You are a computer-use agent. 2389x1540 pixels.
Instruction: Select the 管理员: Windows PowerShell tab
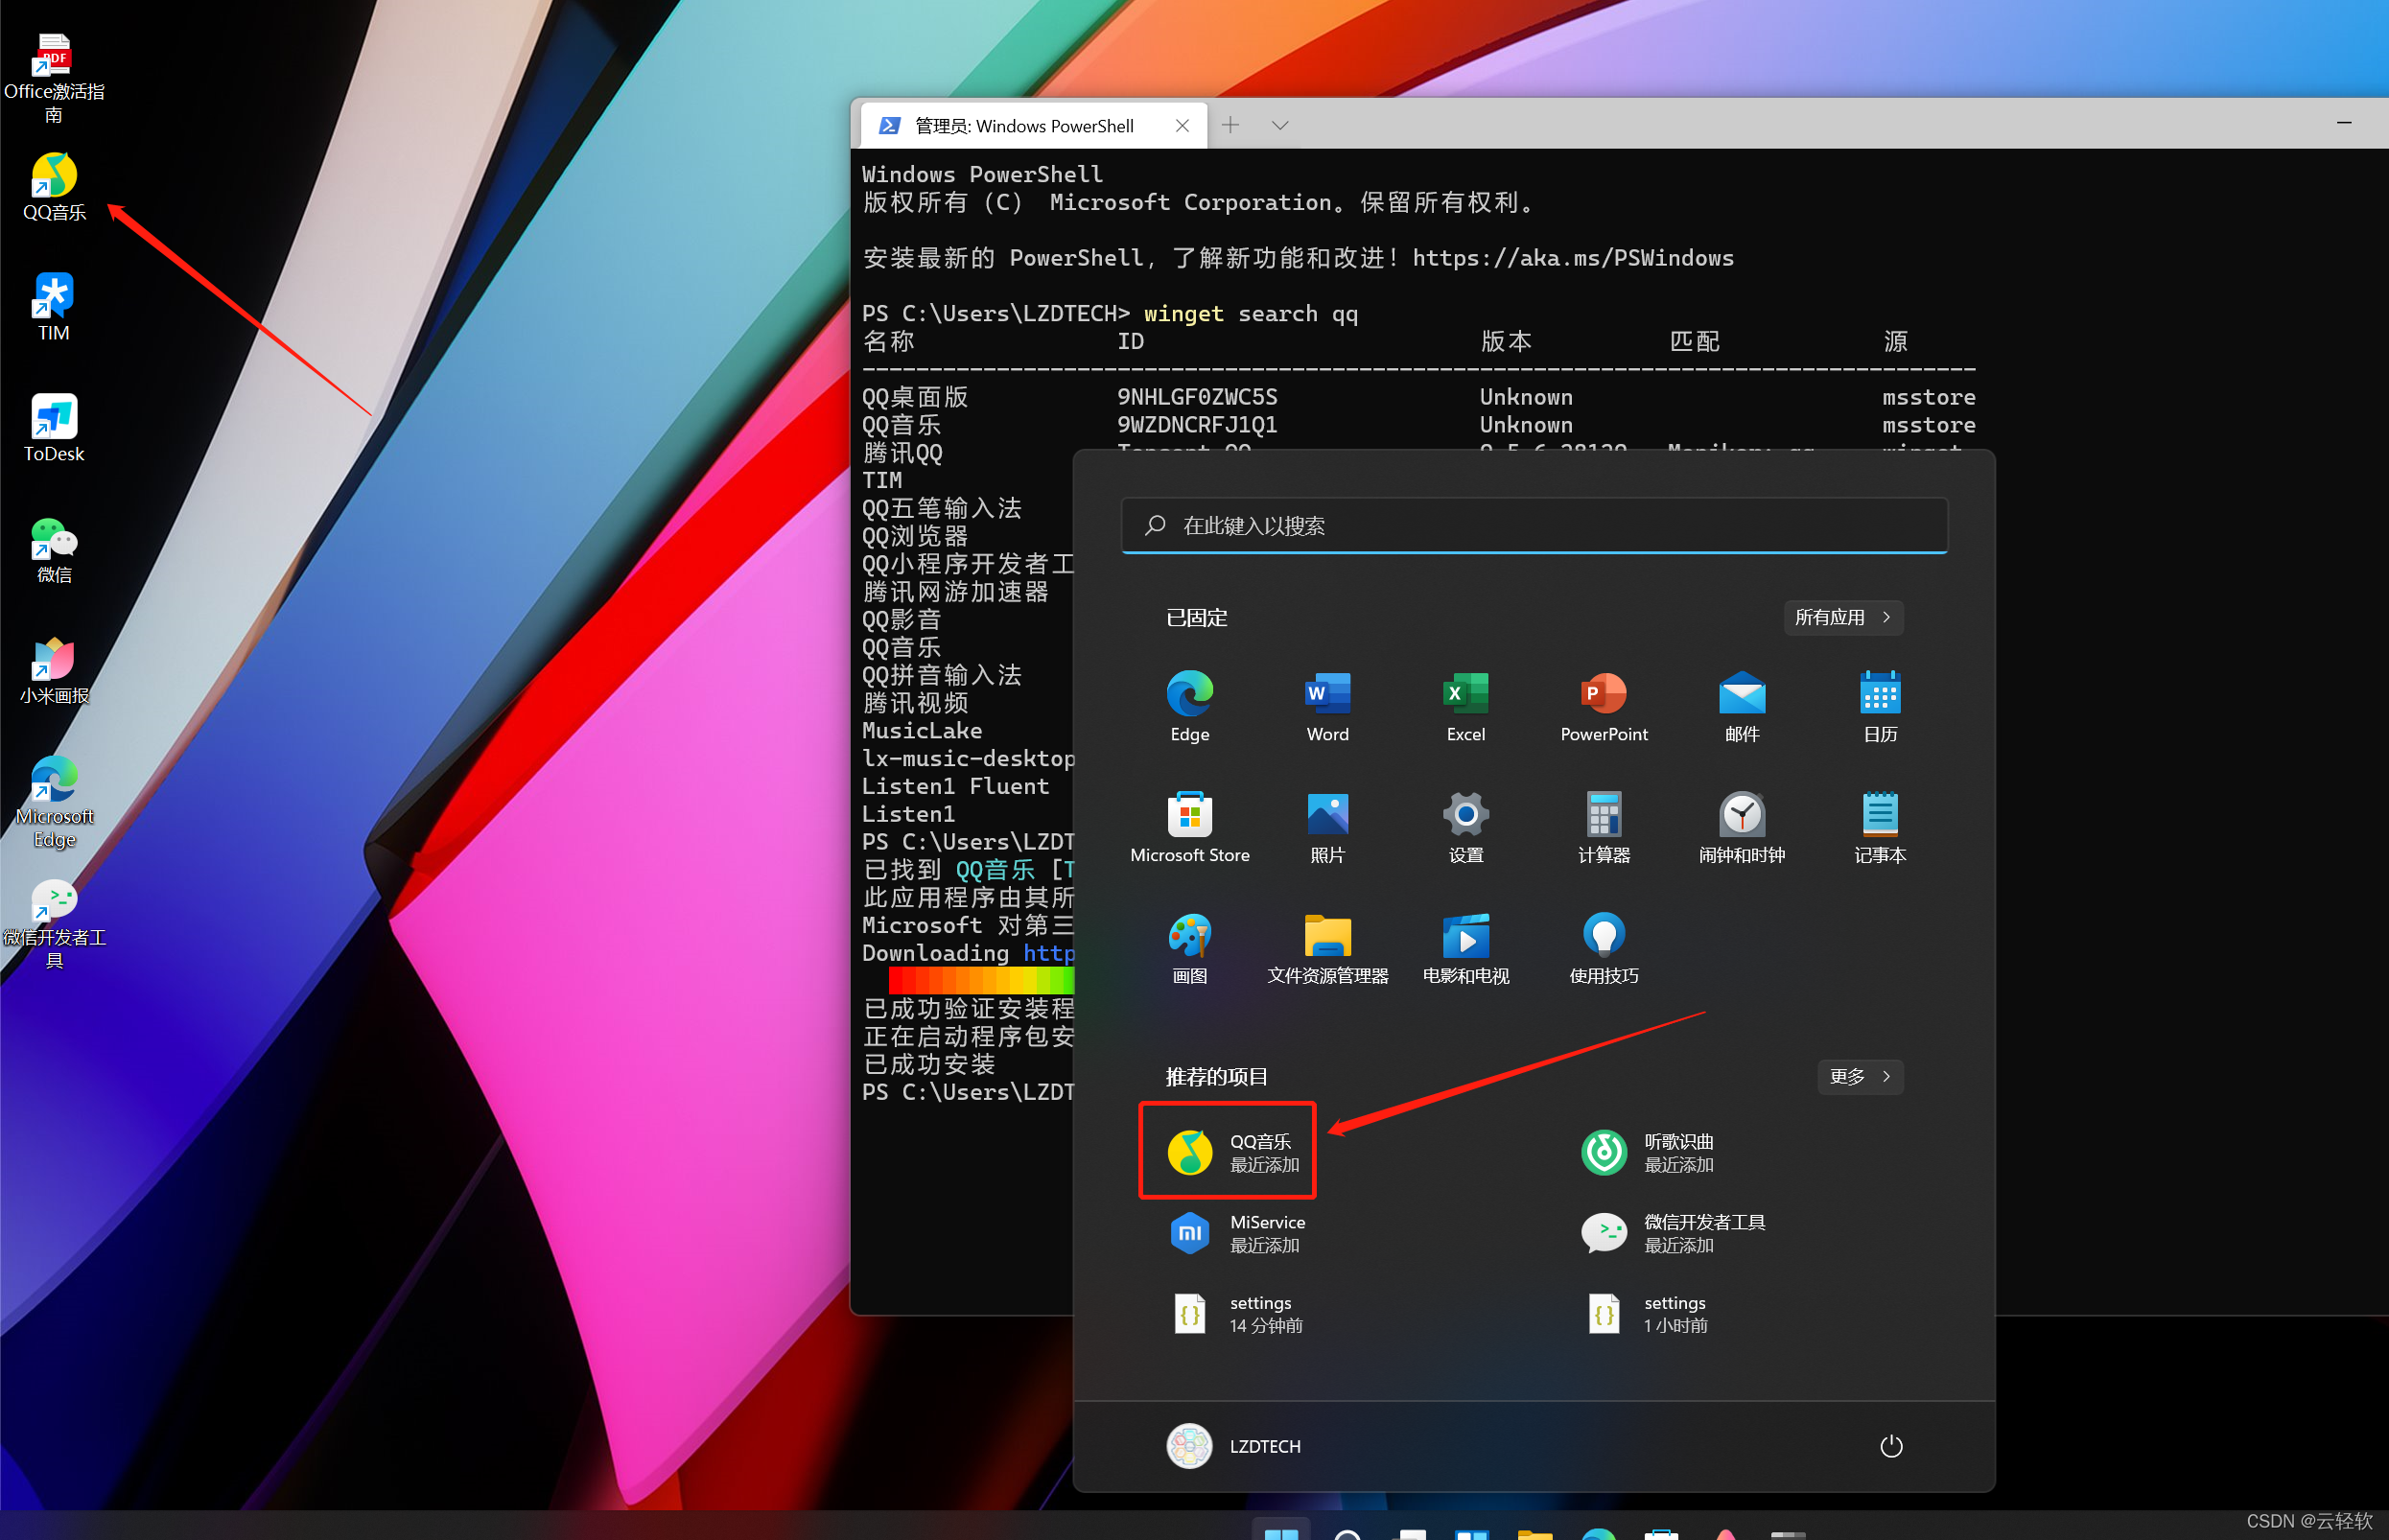coord(1022,125)
